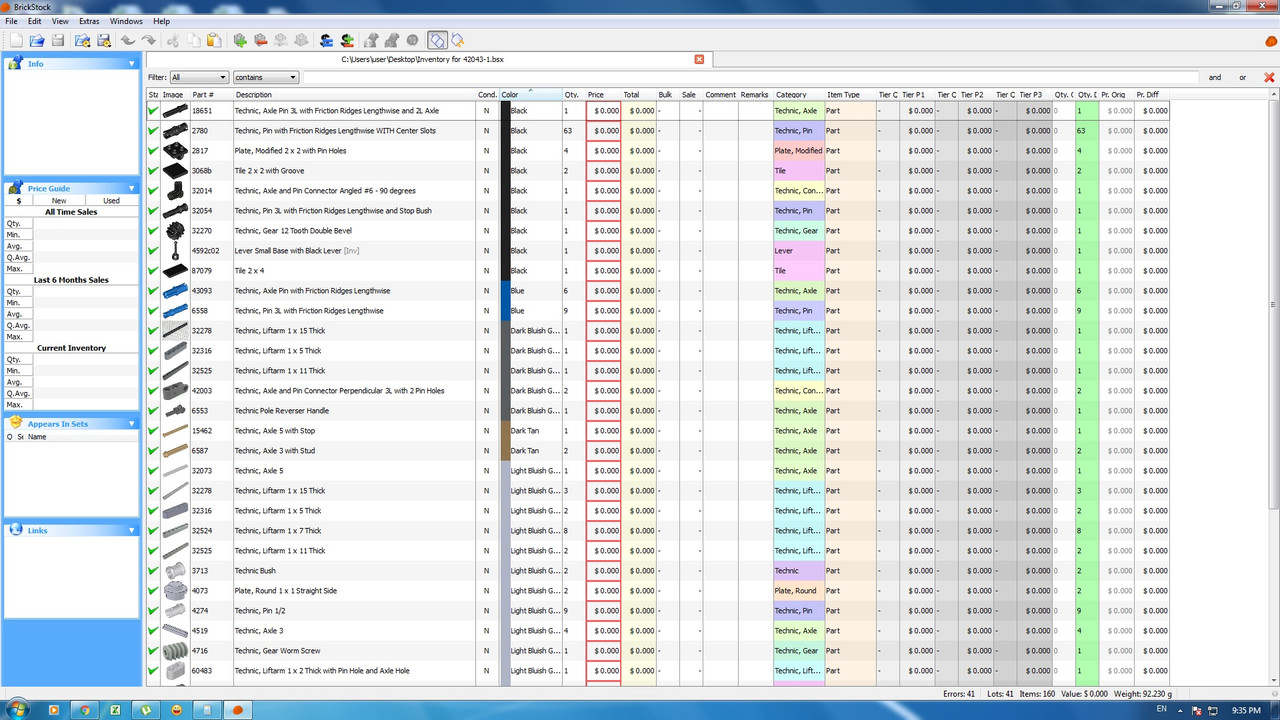Collapse the Links panel with its arrow
1280x720 pixels.
point(132,530)
